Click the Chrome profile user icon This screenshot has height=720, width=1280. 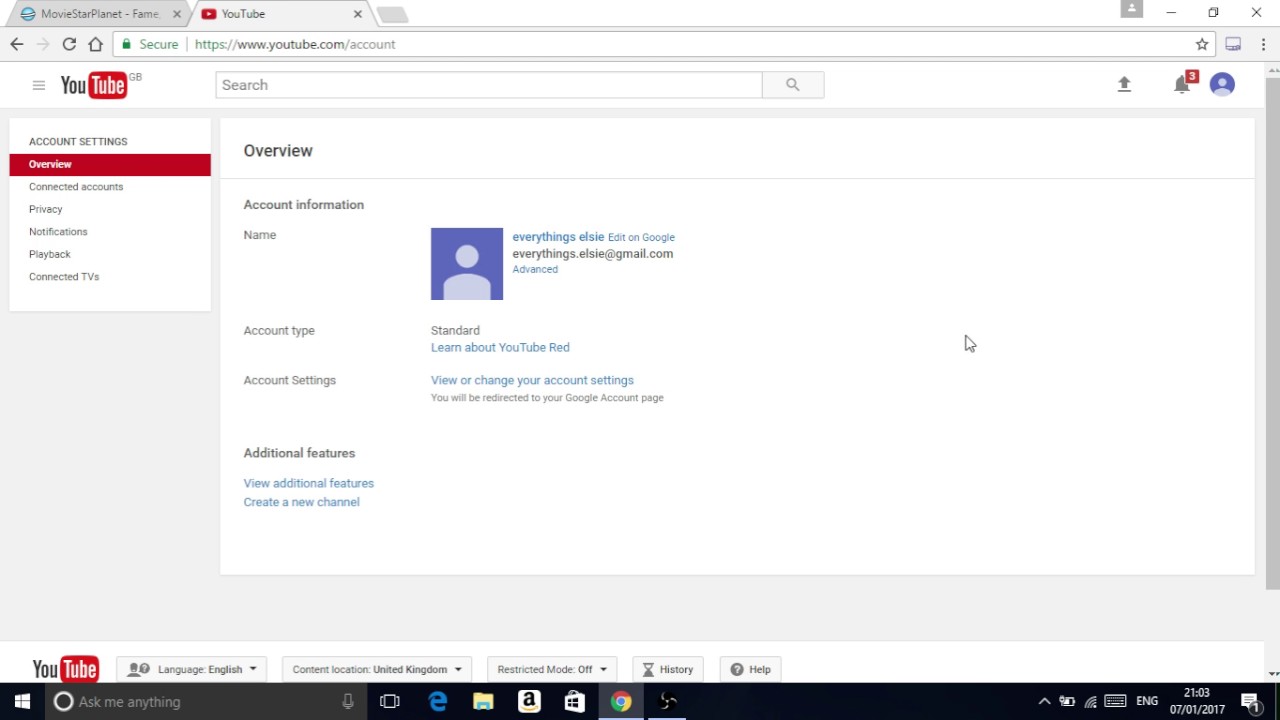click(x=1132, y=9)
